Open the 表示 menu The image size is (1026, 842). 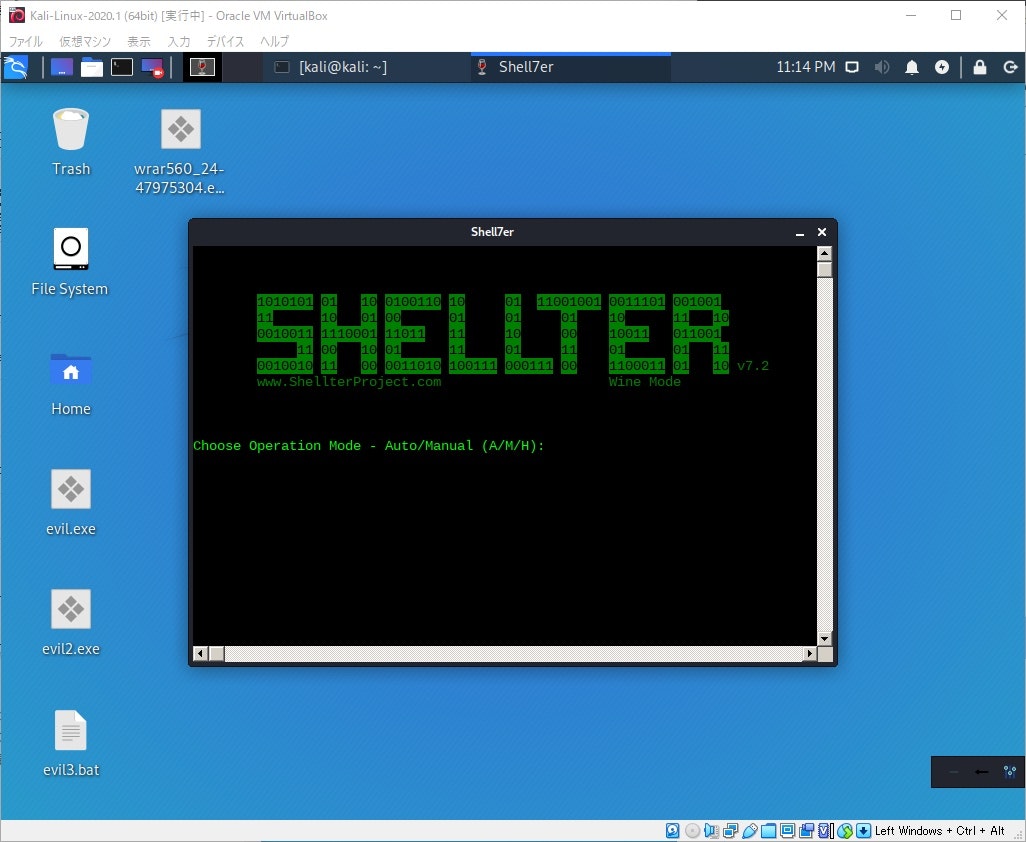(x=139, y=41)
